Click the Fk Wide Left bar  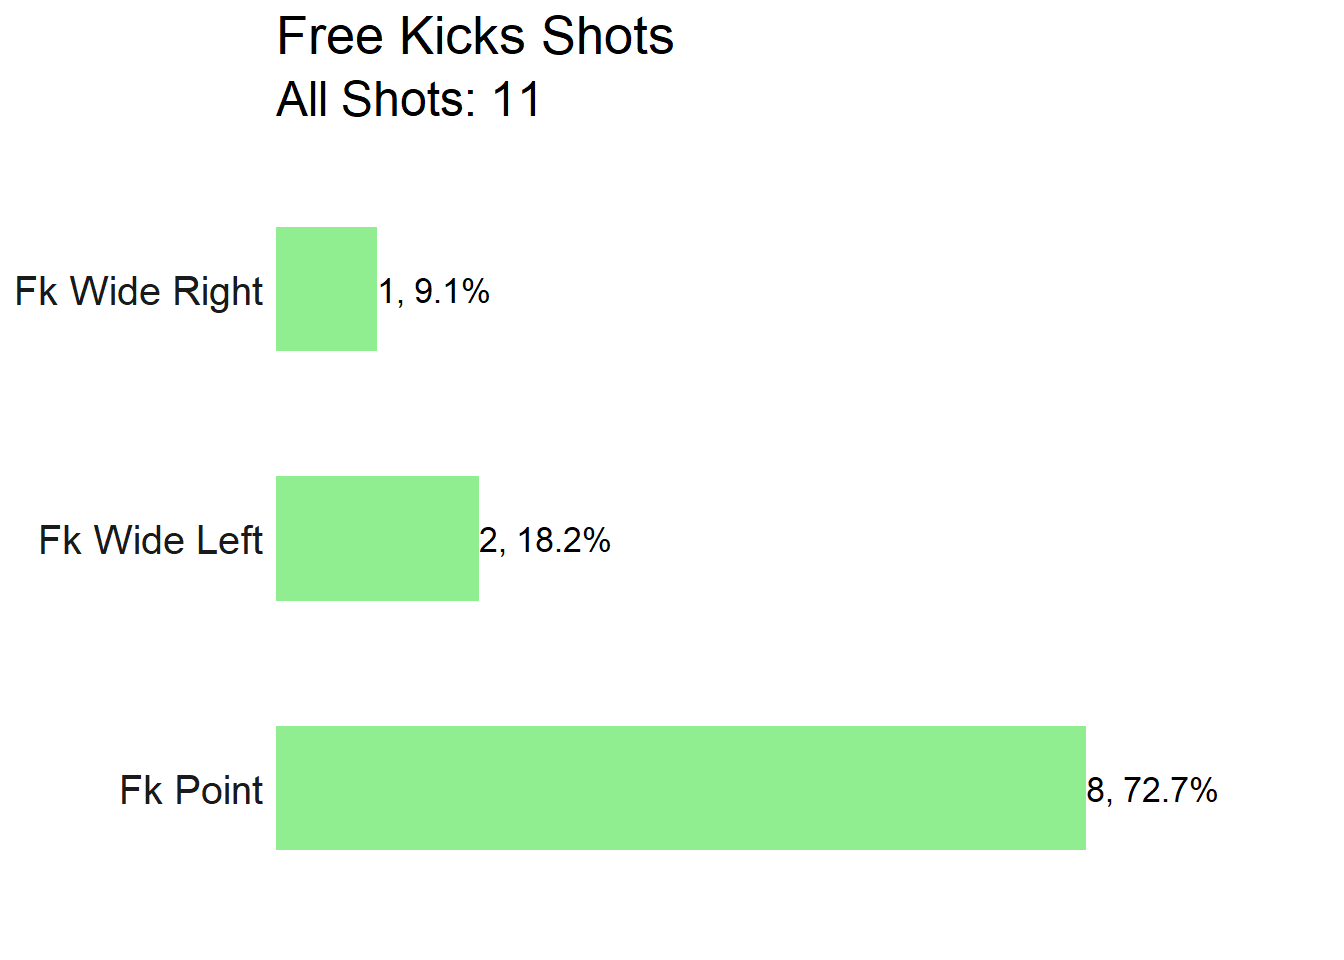(377, 538)
